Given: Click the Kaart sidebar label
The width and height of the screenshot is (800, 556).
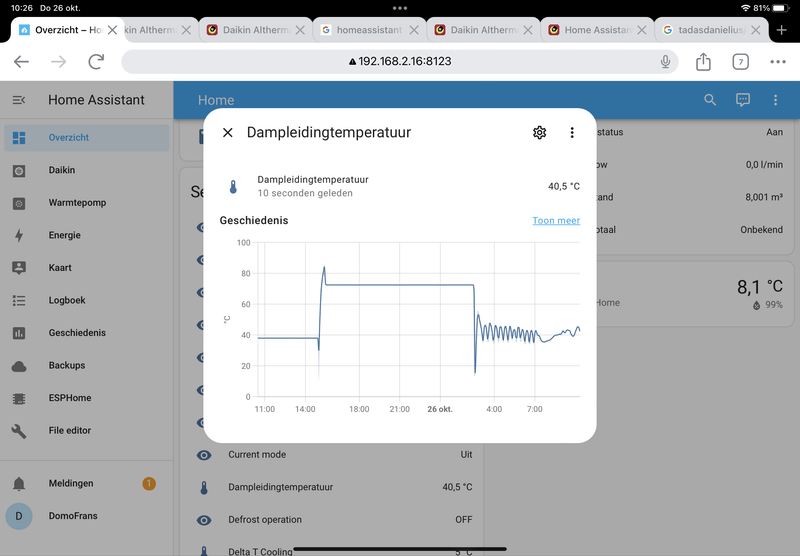Looking at the screenshot, I should click(60, 268).
